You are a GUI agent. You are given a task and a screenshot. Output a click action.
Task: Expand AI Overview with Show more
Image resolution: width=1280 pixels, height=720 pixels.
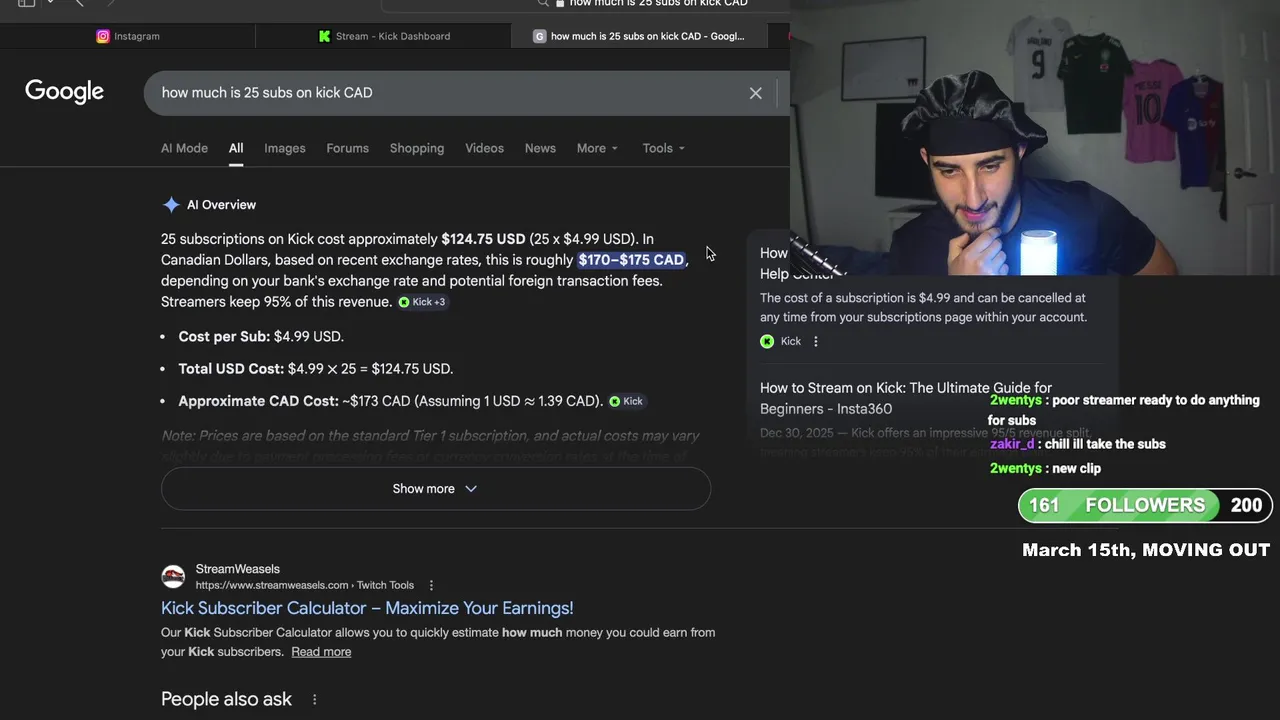(435, 489)
